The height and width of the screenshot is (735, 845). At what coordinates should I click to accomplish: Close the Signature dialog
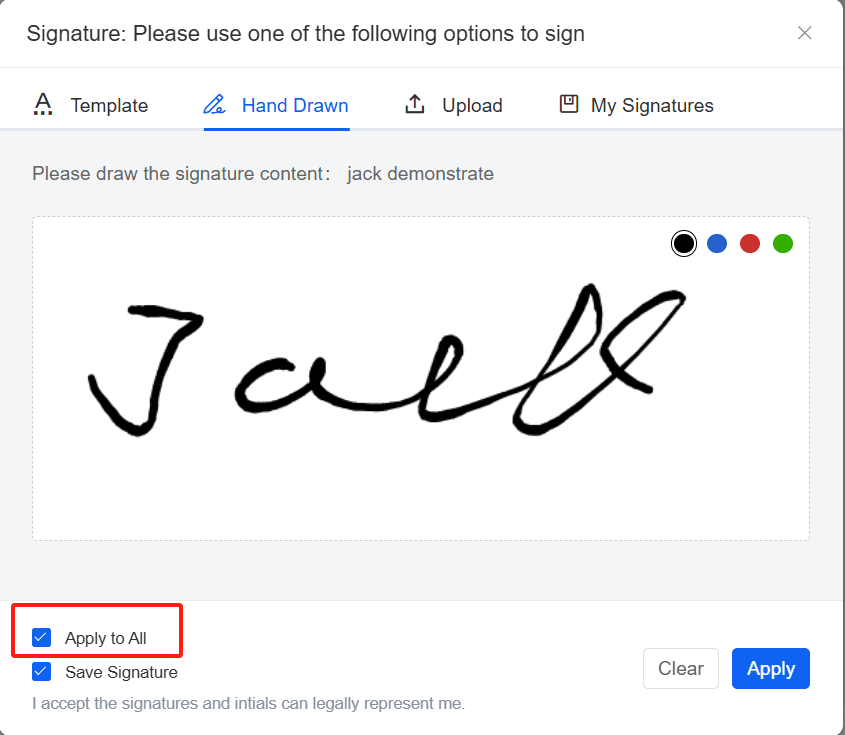point(805,33)
